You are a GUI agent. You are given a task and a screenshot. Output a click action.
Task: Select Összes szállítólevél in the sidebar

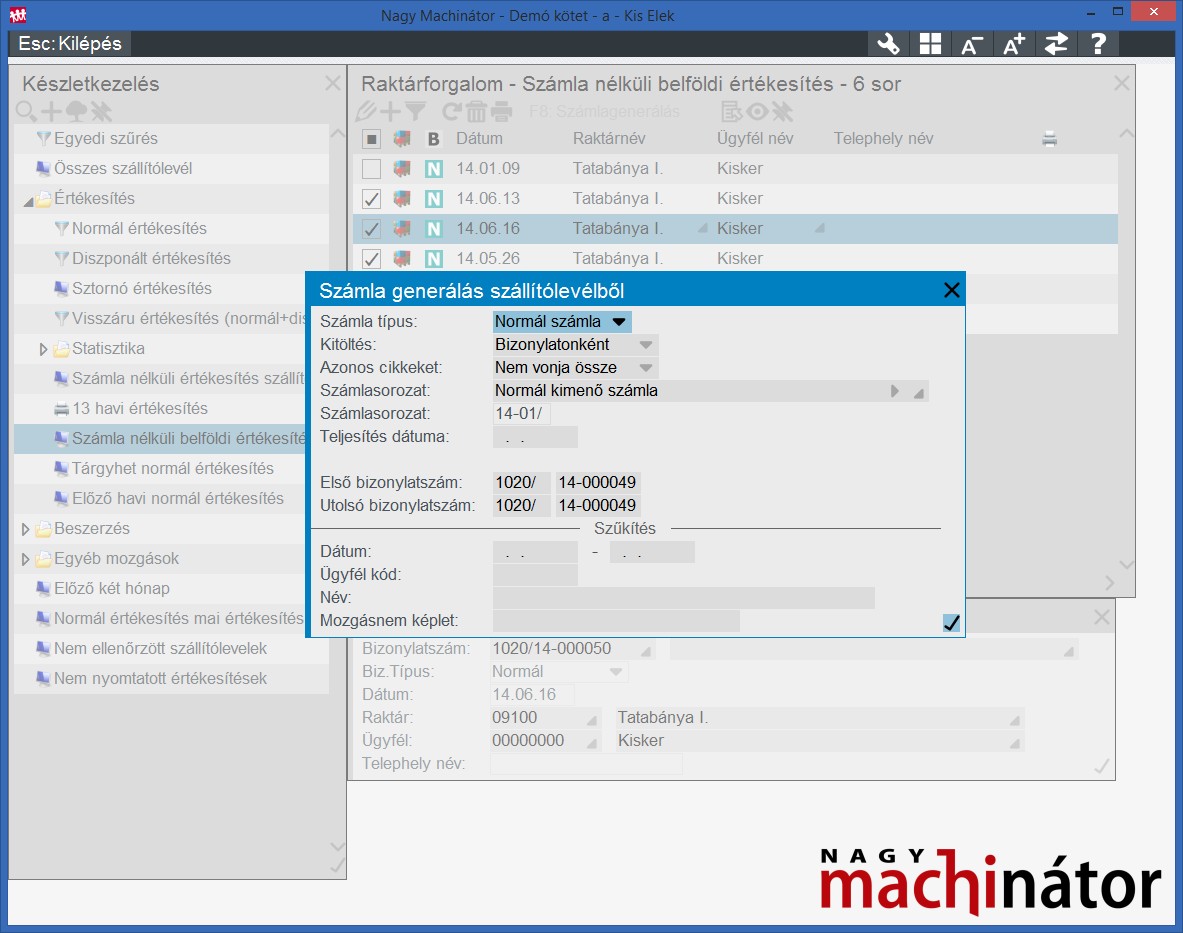(122, 169)
